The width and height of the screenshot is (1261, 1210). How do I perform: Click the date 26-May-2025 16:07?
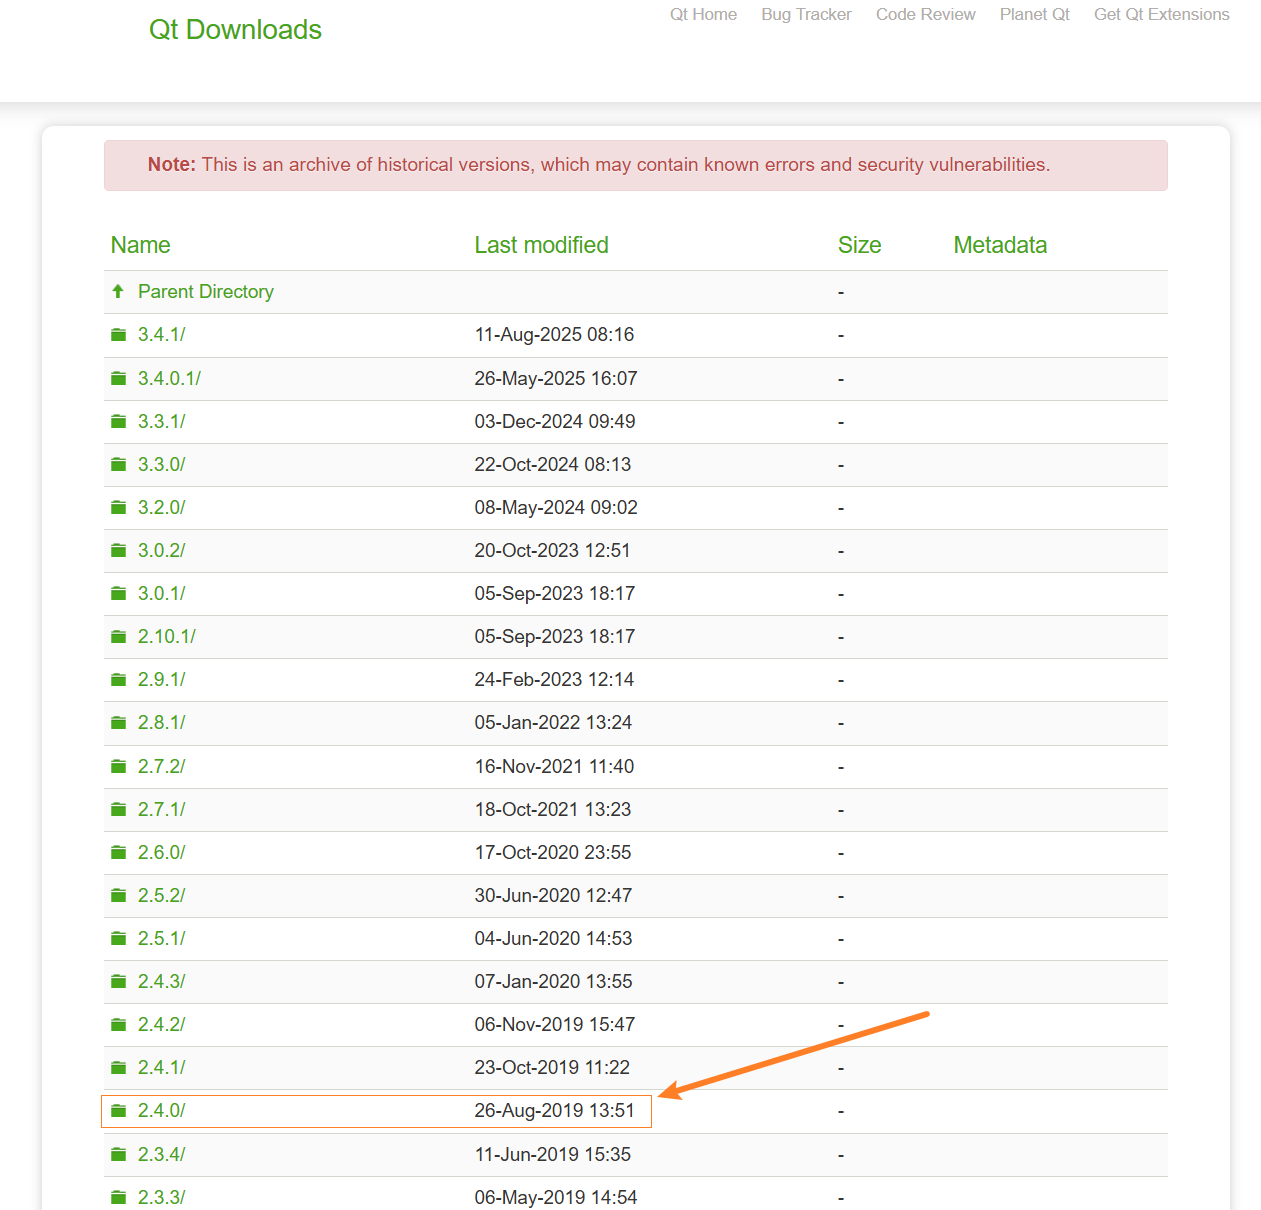[x=556, y=378]
